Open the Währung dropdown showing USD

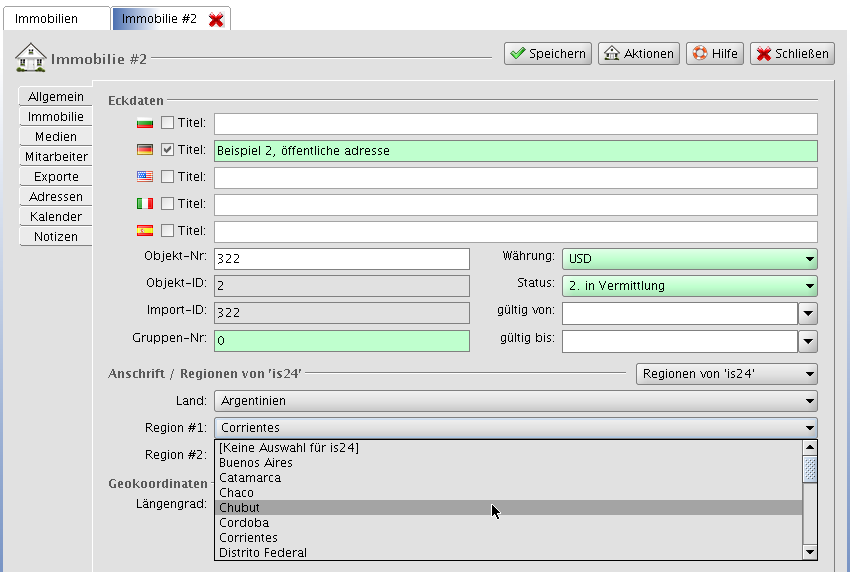[689, 259]
